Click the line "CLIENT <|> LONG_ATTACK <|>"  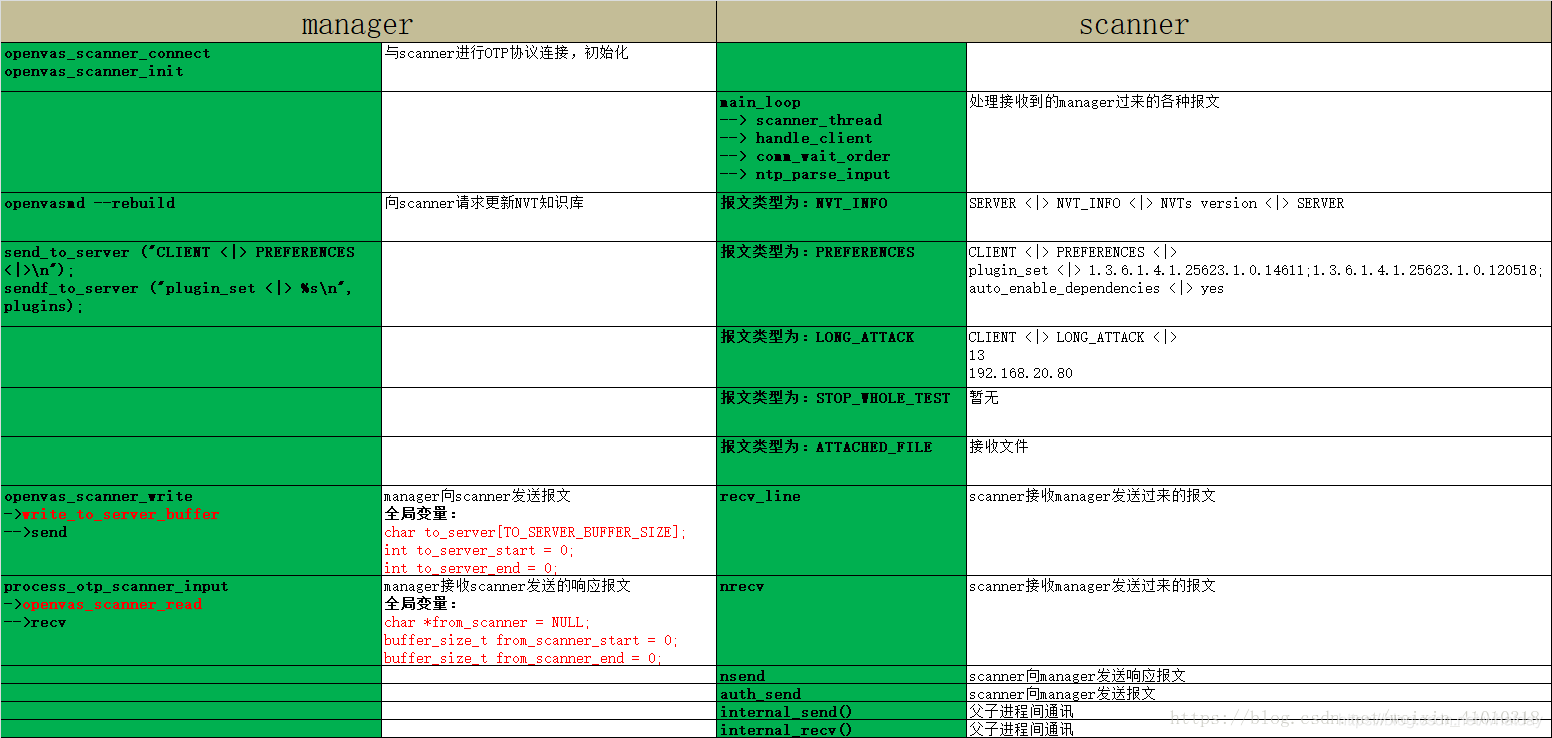click(1073, 337)
